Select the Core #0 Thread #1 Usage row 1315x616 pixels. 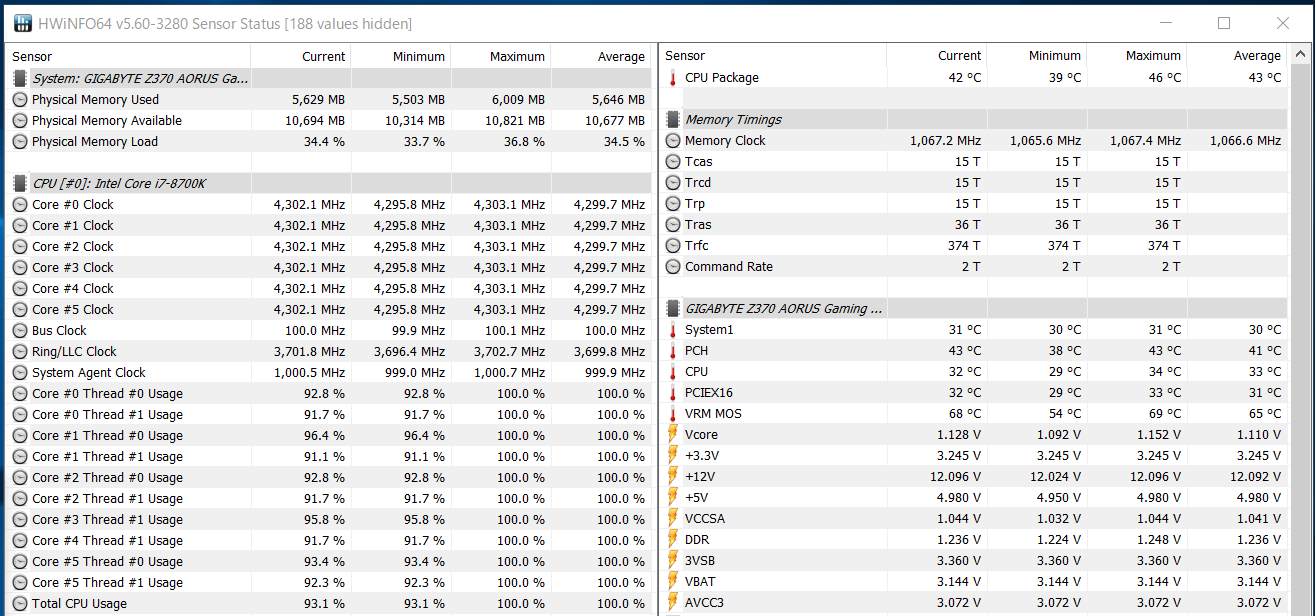tap(329, 415)
